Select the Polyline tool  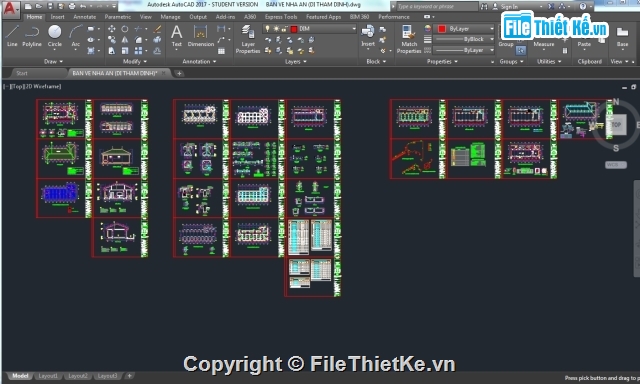coord(32,36)
